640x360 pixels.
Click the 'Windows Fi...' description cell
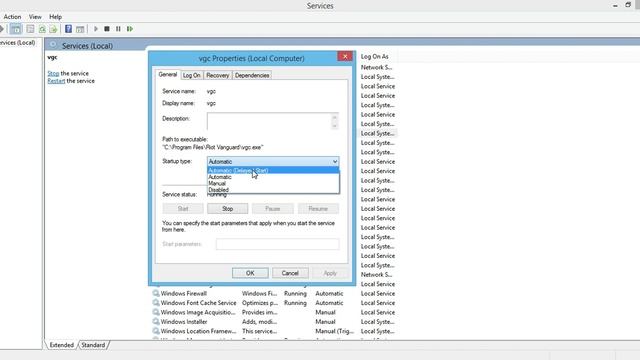tap(260, 293)
